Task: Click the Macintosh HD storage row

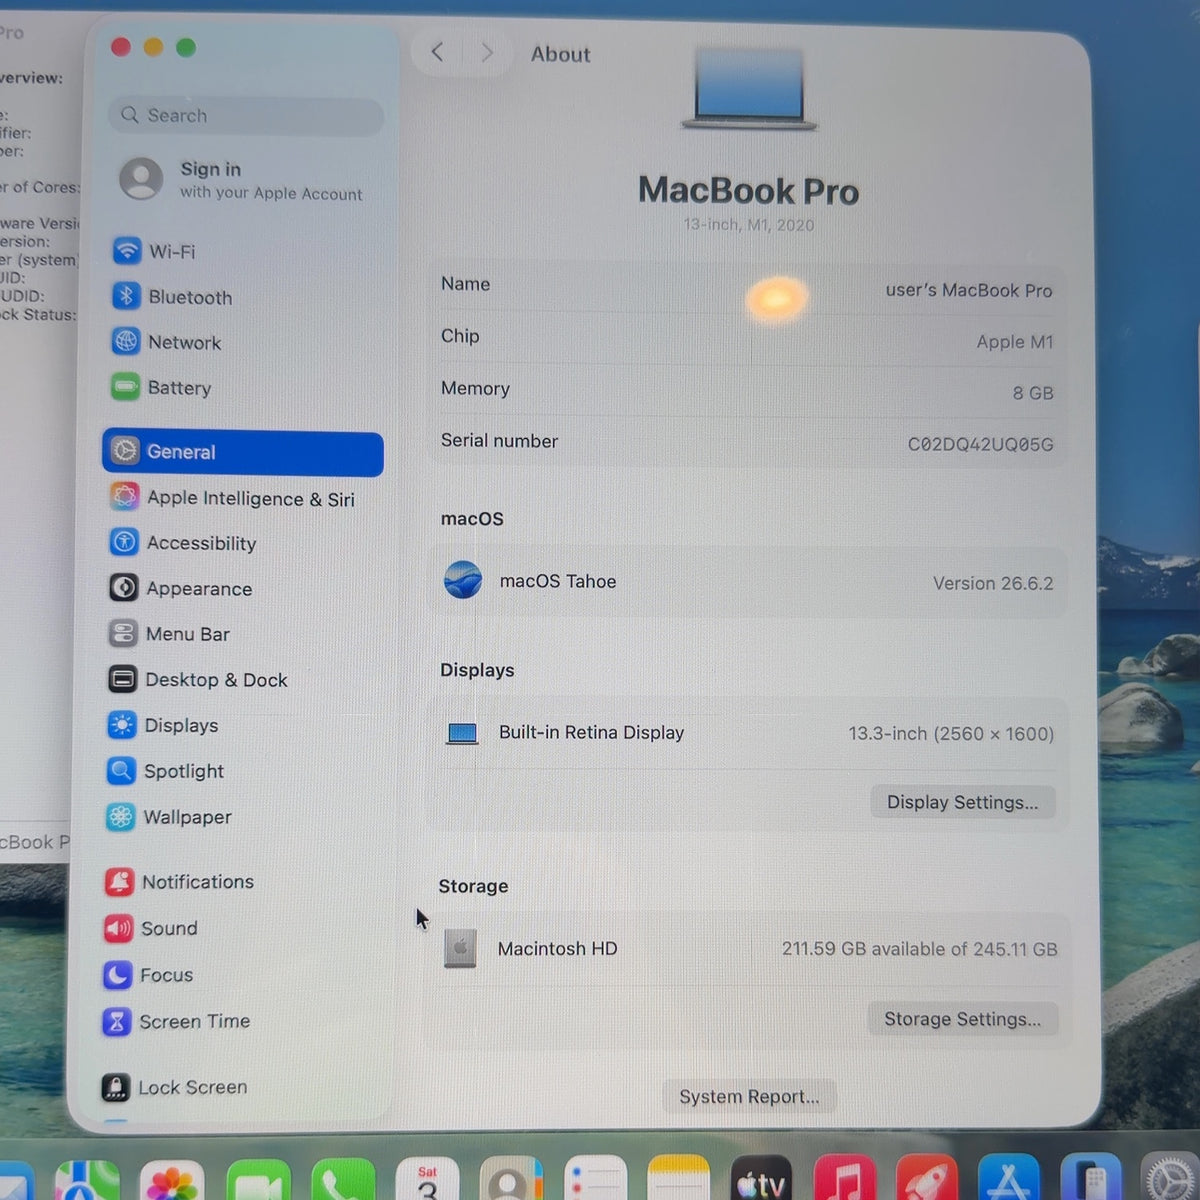Action: (748, 948)
